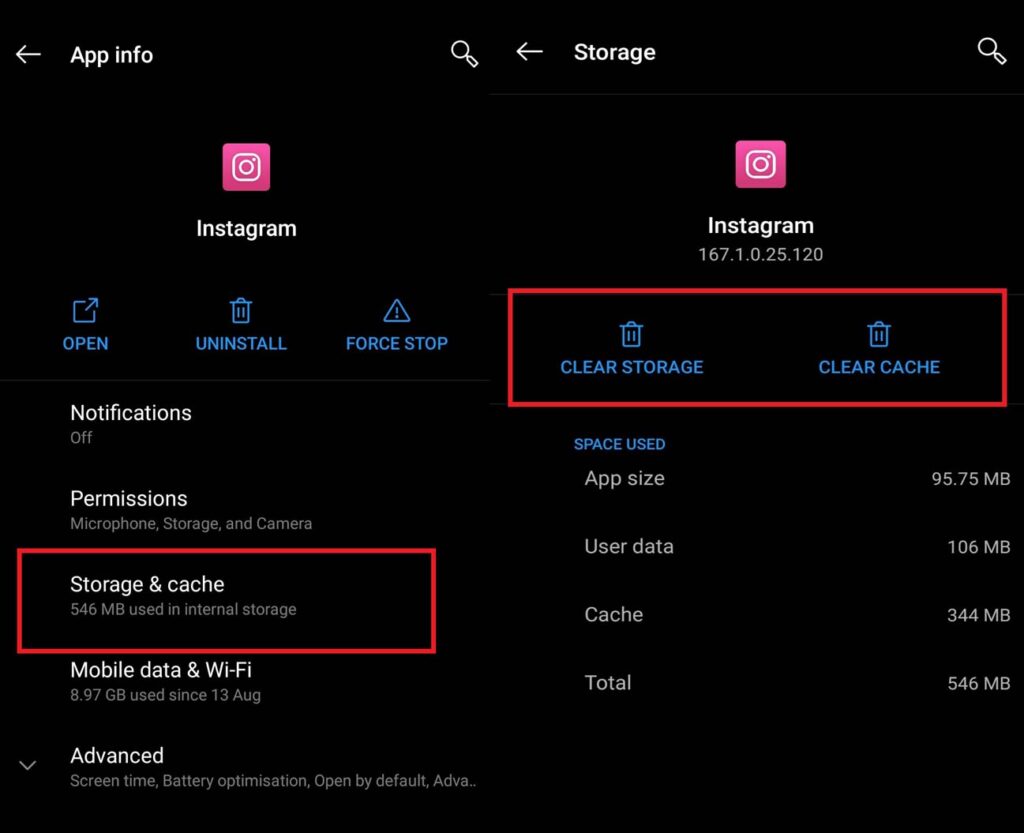The width and height of the screenshot is (1024, 833).
Task: Tap '8.97 GB used since 13 Aug'
Action: [x=165, y=695]
